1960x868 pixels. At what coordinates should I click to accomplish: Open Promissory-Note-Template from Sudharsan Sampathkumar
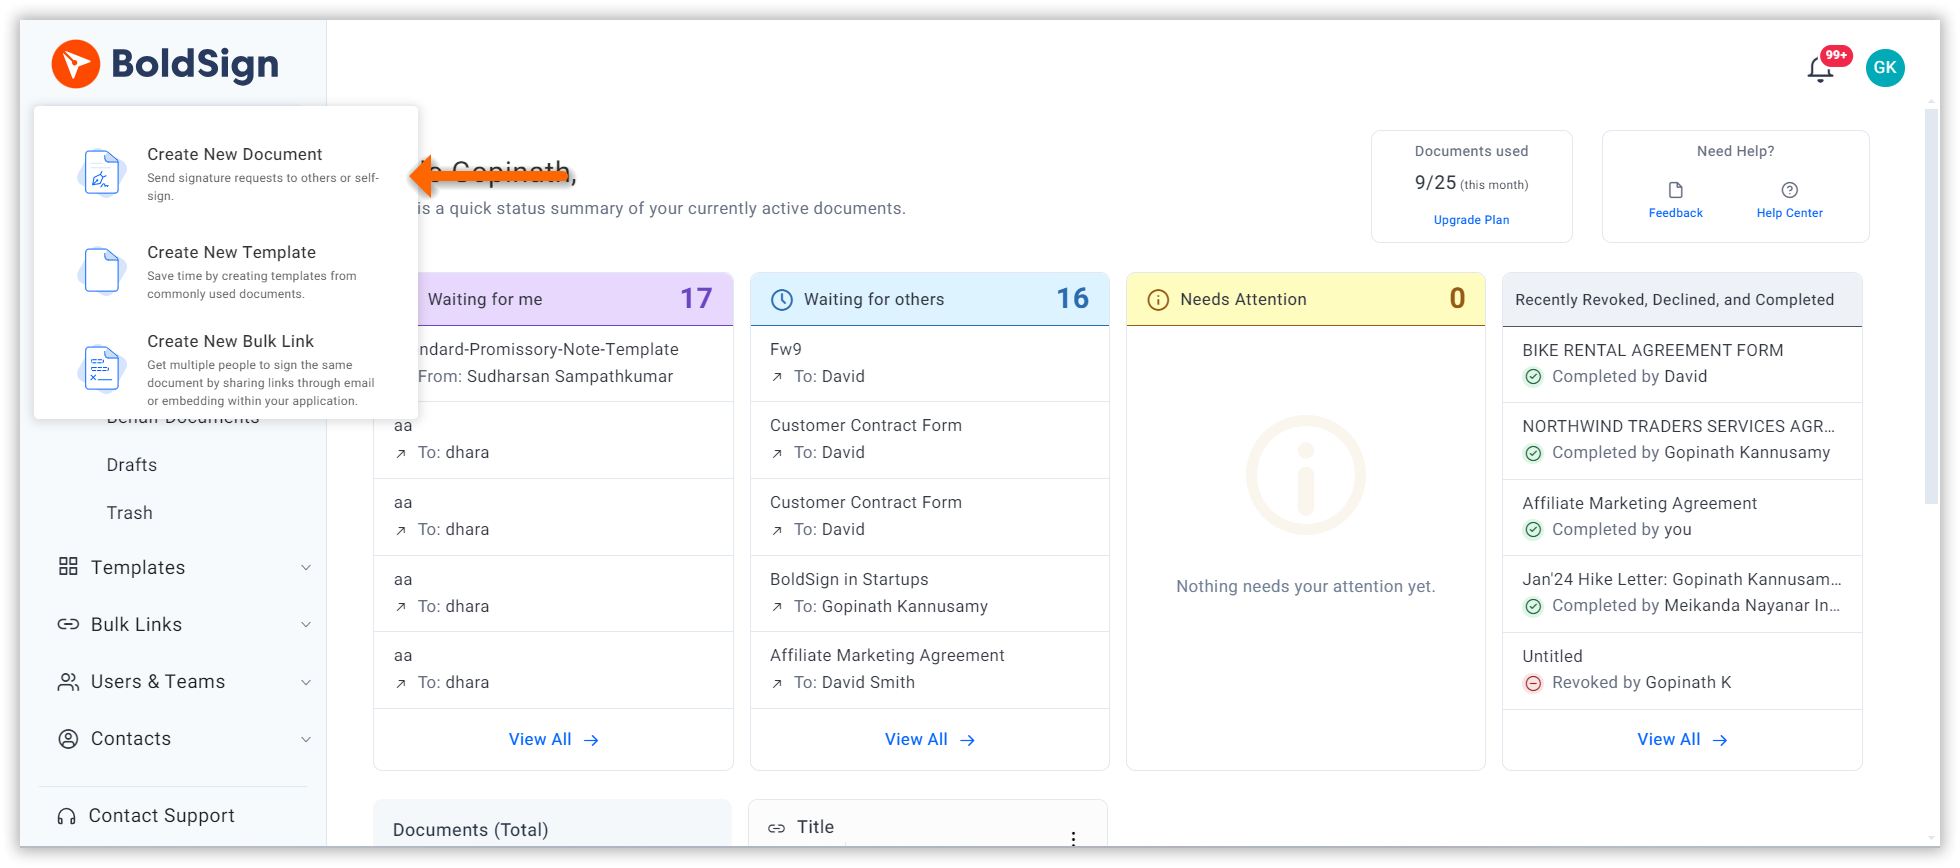pos(553,363)
